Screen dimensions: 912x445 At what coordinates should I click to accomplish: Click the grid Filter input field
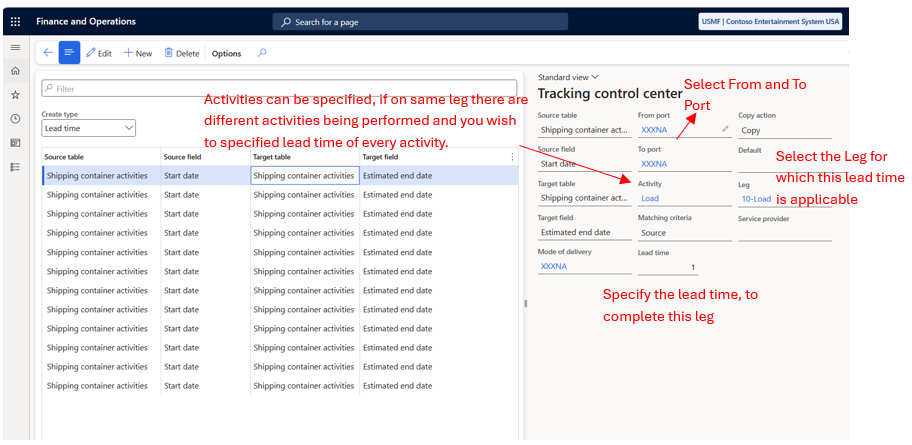coord(279,89)
